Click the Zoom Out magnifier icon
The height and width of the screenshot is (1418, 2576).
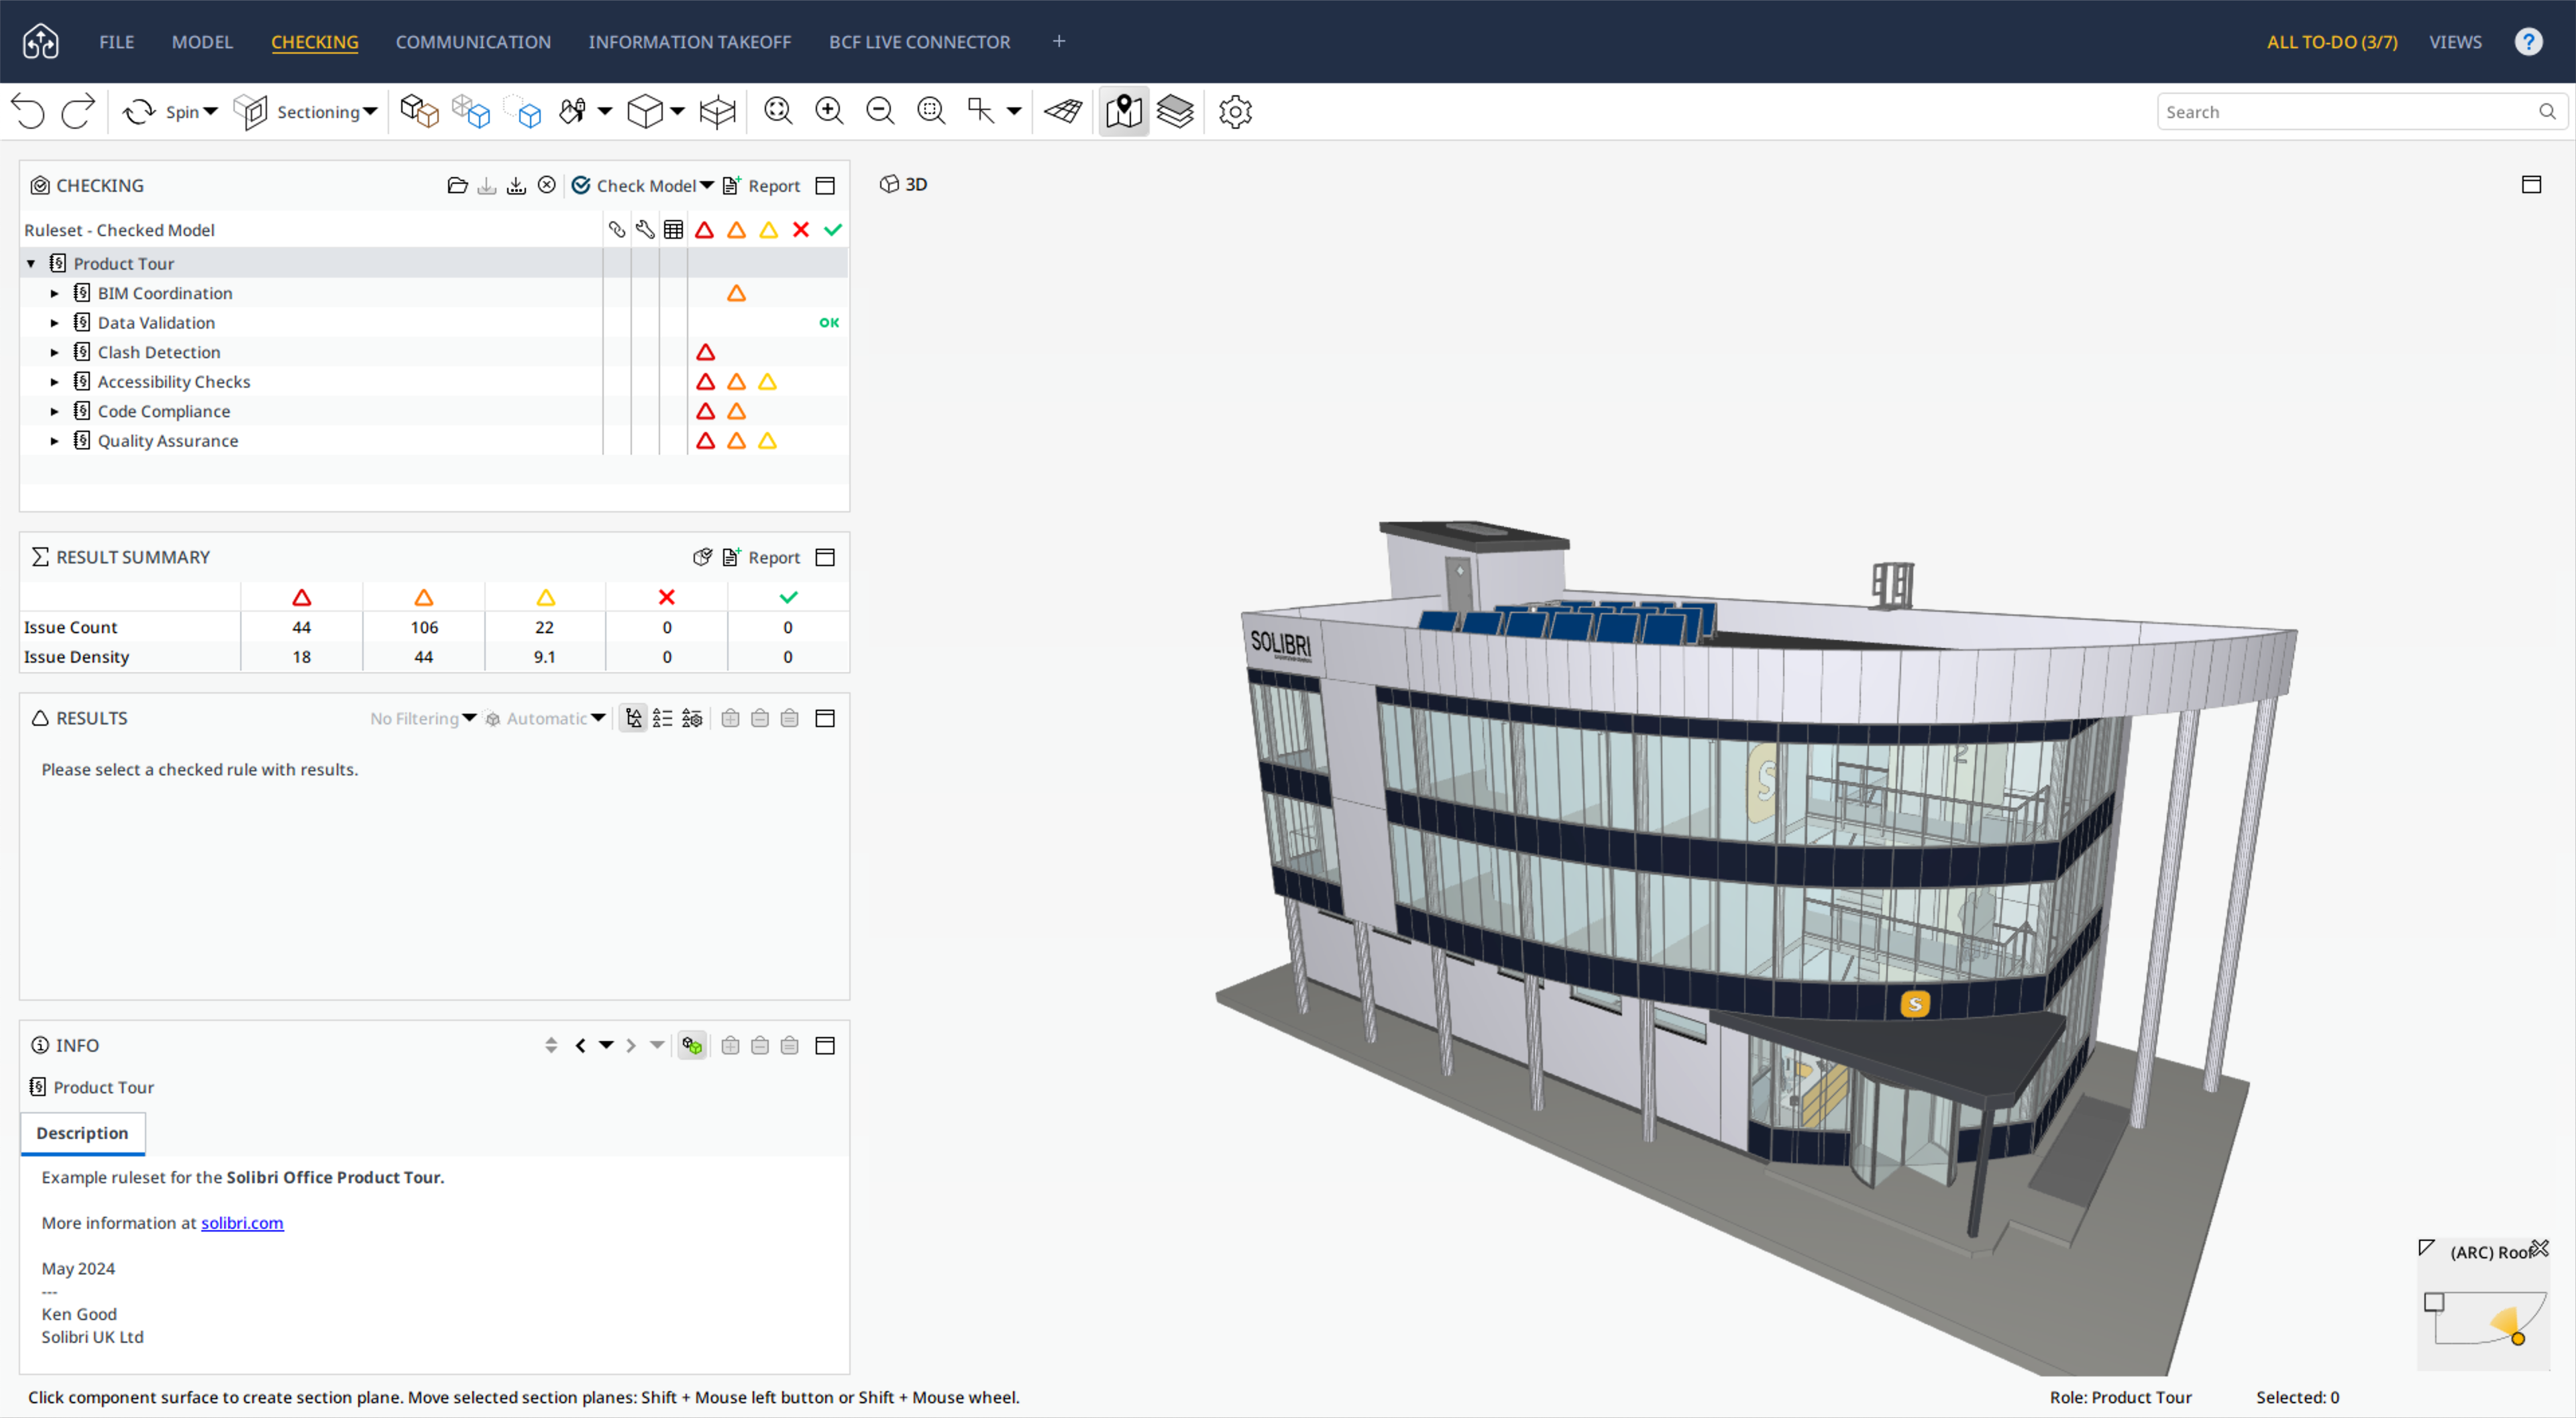coord(880,111)
